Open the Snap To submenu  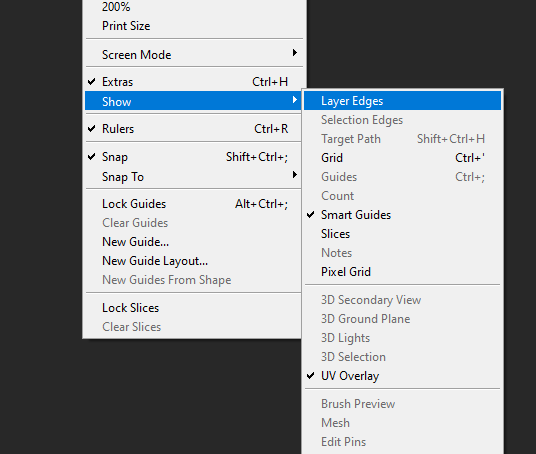point(193,177)
